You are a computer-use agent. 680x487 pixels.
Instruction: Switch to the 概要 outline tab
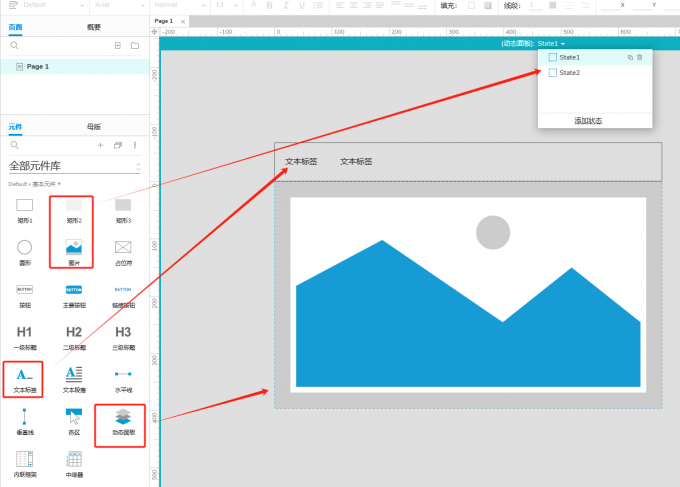click(x=93, y=27)
